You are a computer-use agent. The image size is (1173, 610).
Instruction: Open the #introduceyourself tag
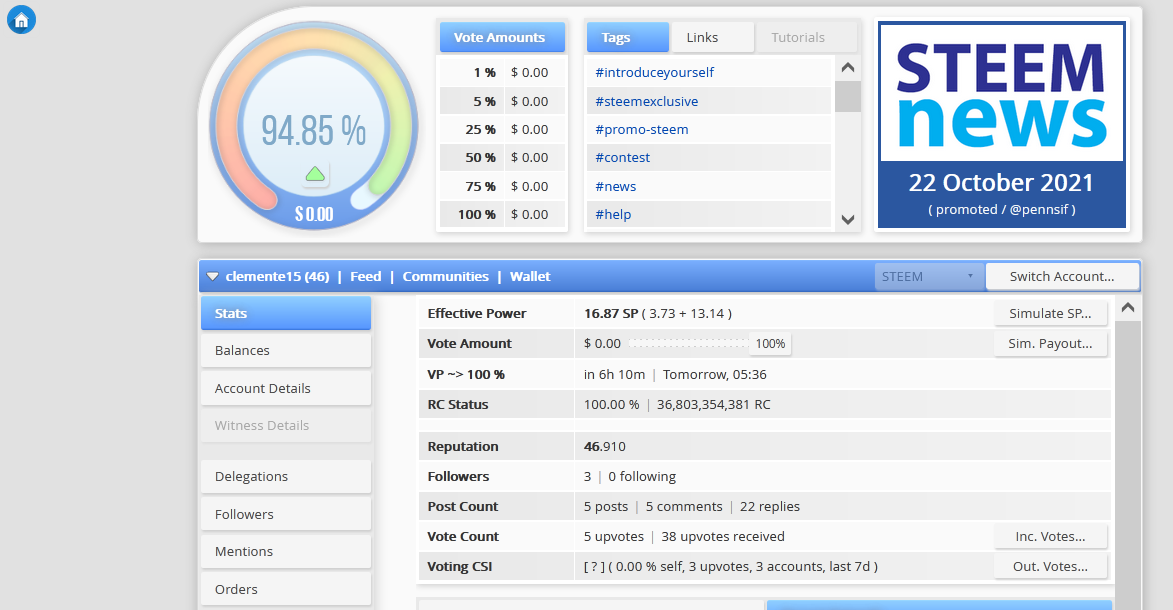tap(655, 73)
